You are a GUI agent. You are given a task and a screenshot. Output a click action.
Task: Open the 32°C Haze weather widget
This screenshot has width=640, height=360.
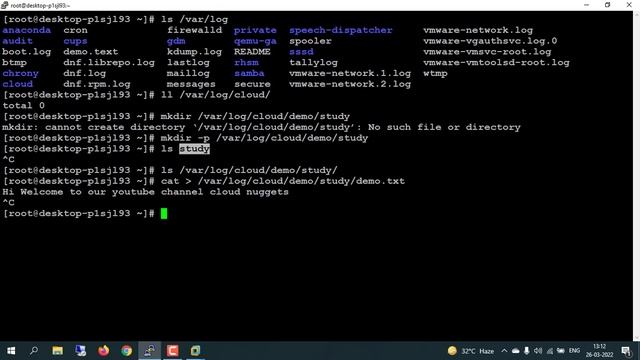pos(471,351)
